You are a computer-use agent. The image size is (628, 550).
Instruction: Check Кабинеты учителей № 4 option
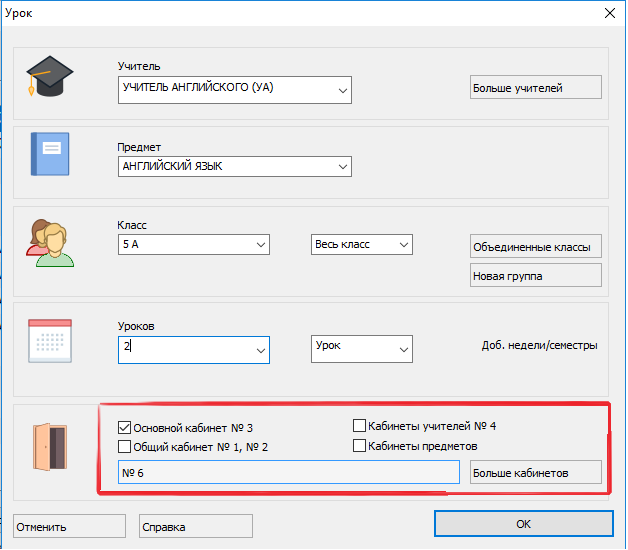(x=360, y=426)
